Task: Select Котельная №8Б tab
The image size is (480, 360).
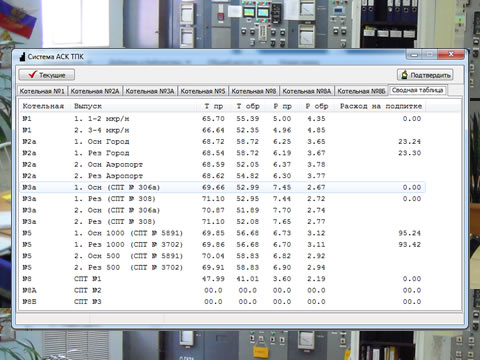Action: (x=361, y=91)
